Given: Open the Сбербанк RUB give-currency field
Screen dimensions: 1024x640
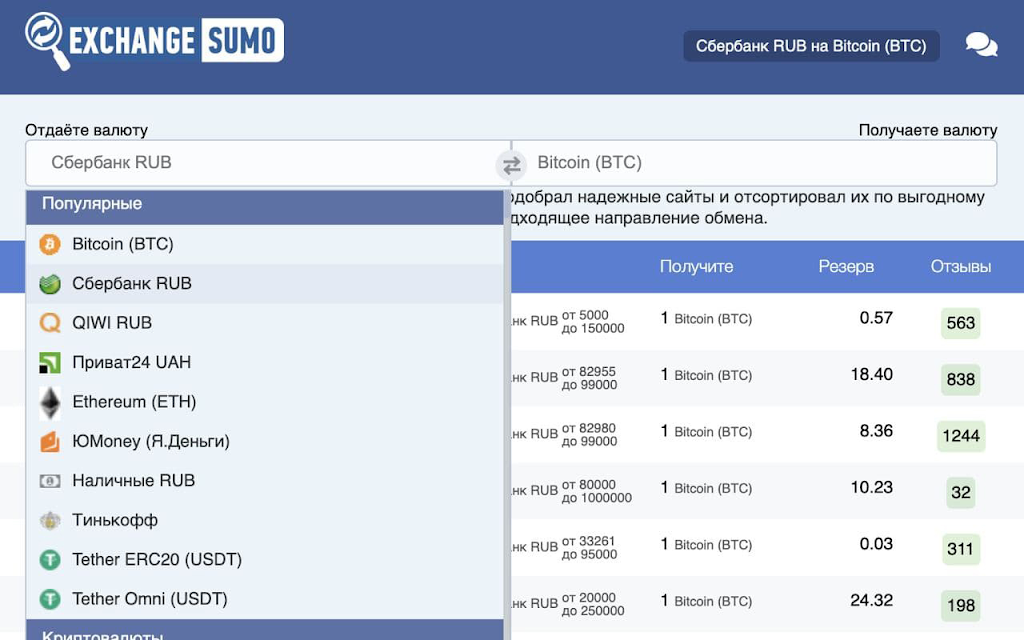Looking at the screenshot, I should coord(261,163).
